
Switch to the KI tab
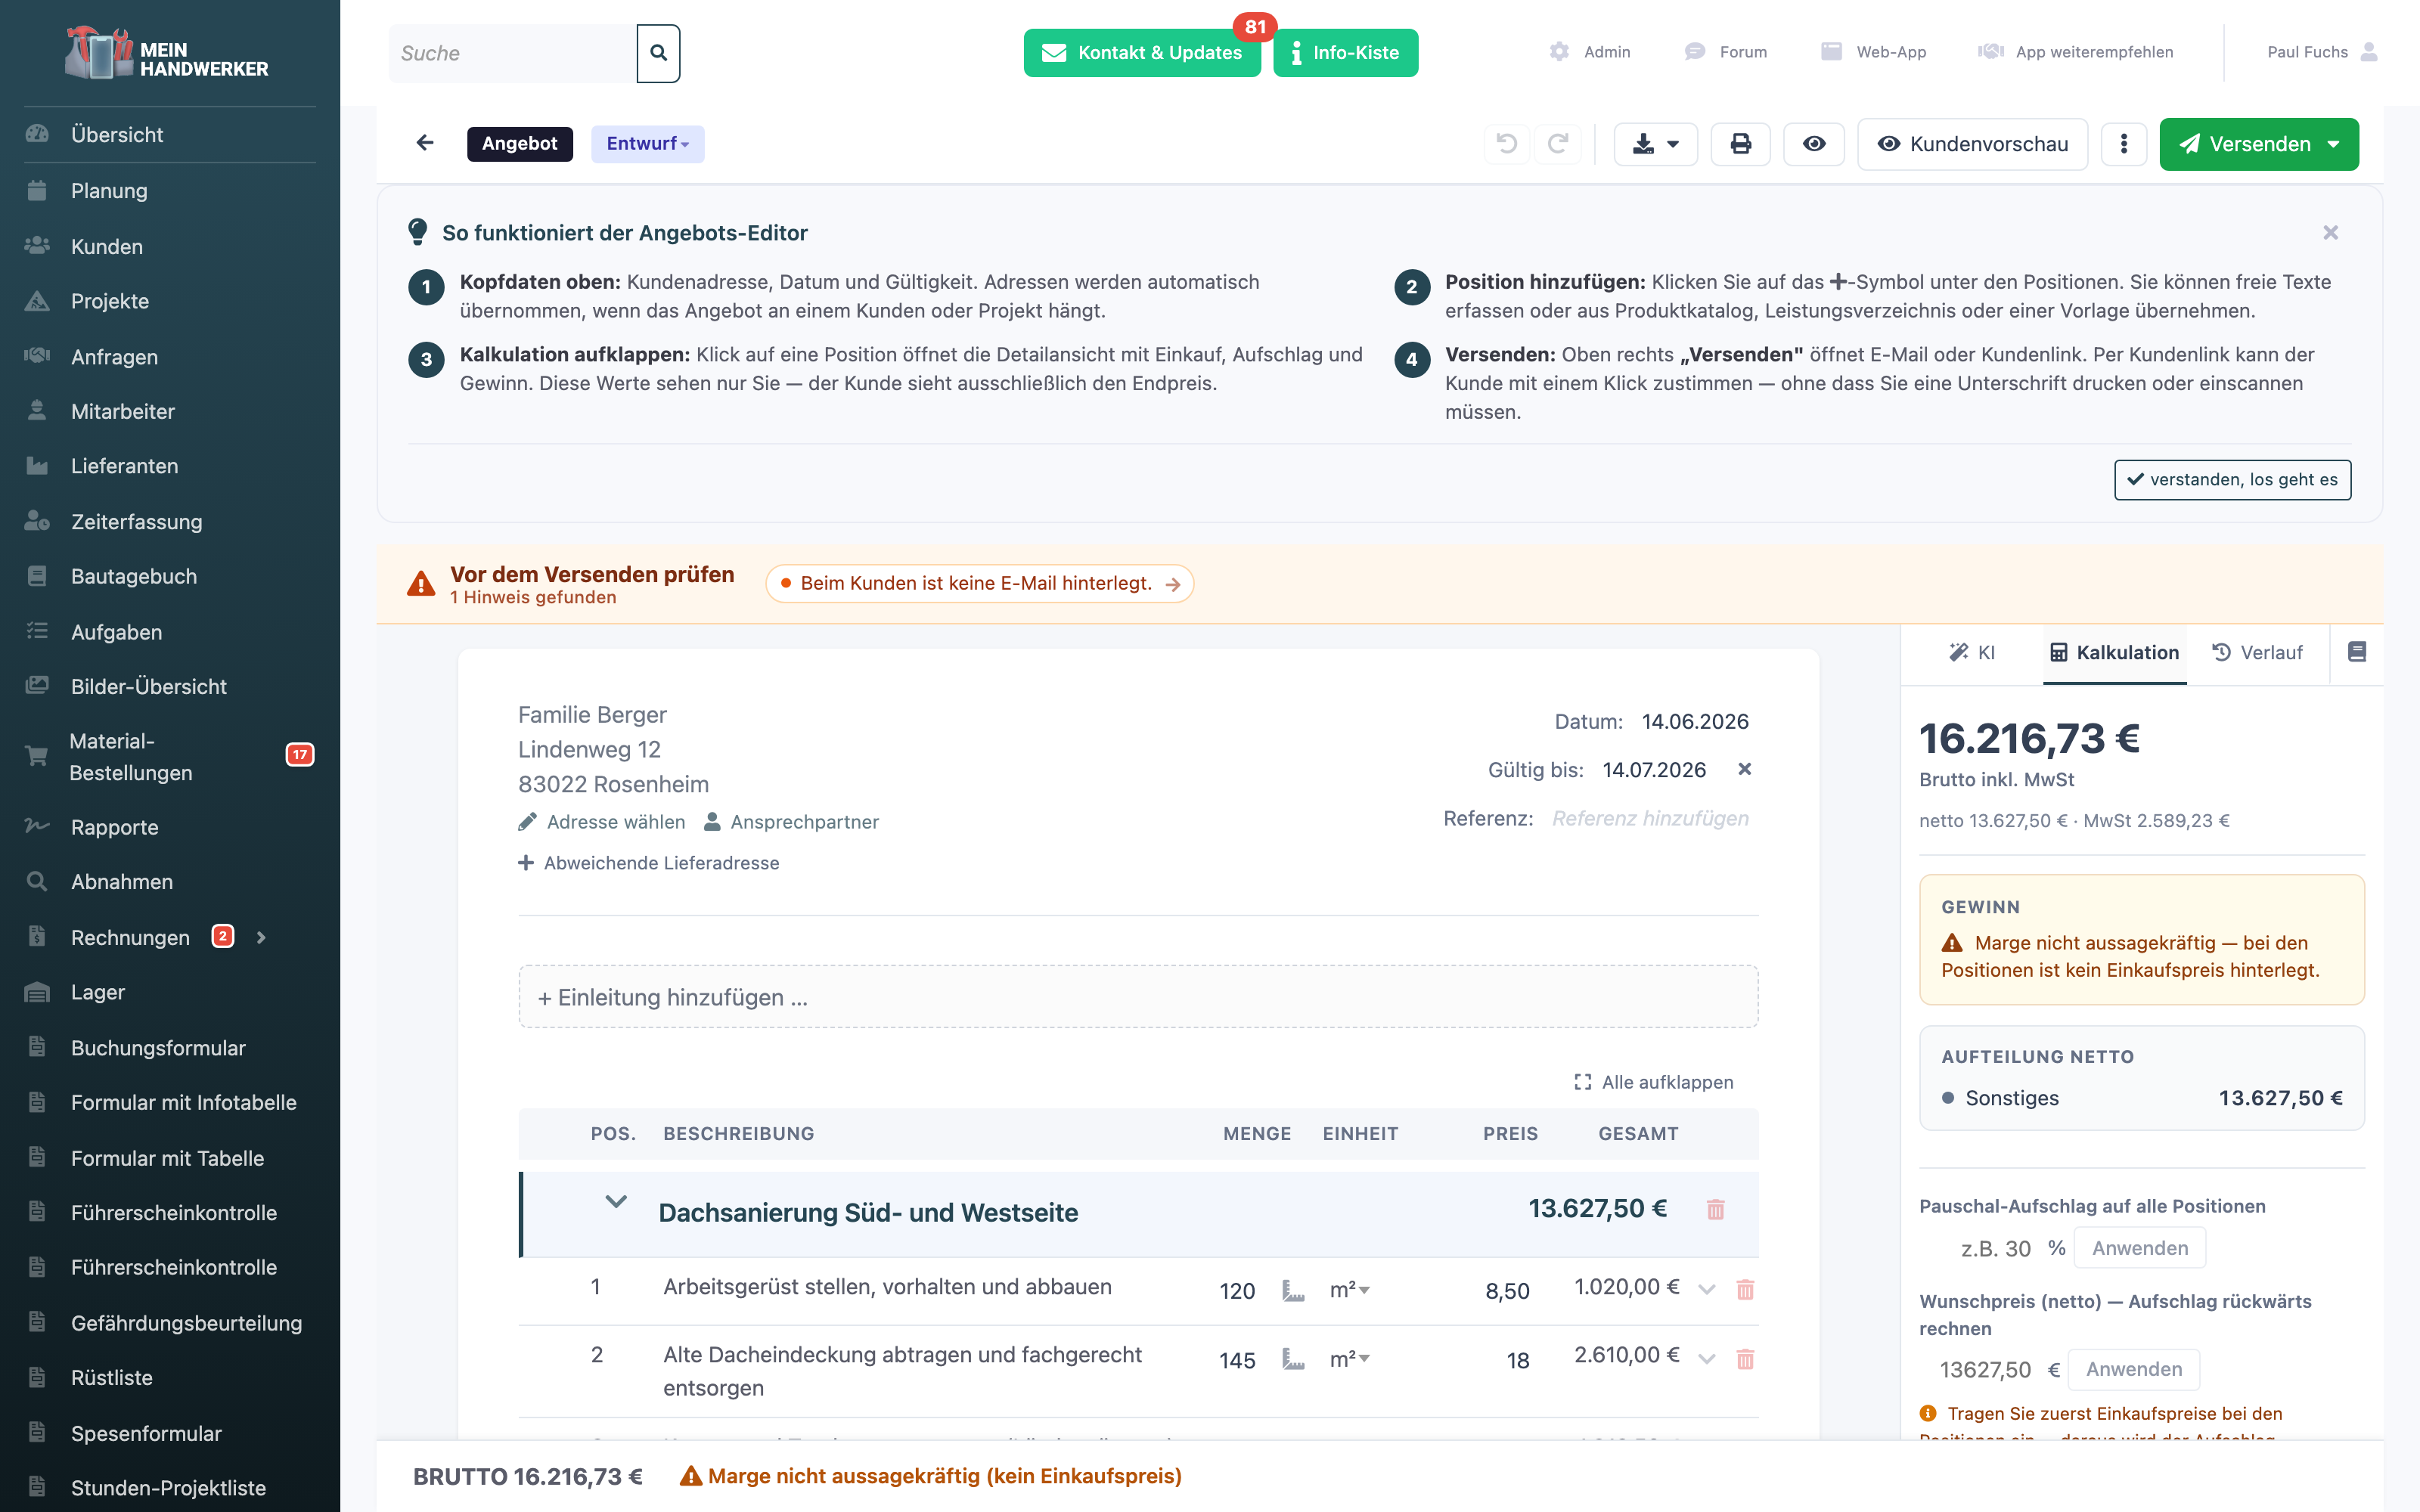(1972, 652)
